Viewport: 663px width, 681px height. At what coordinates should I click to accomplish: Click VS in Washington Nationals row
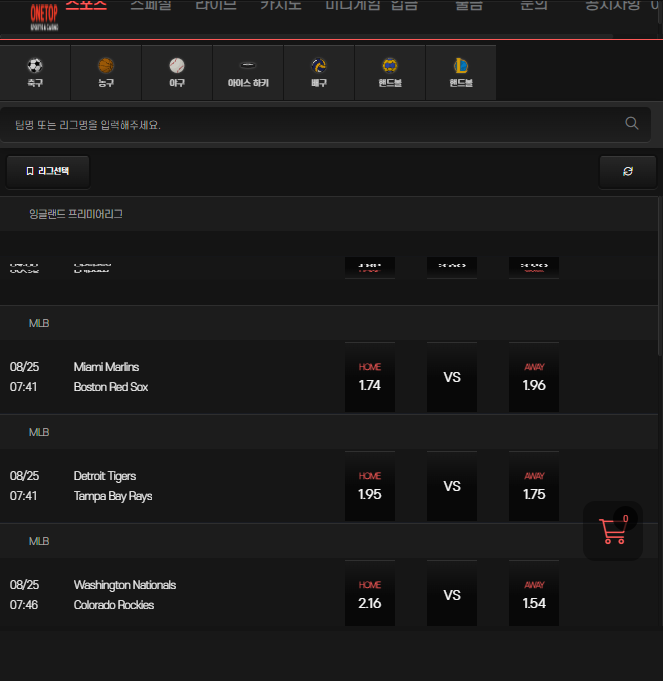452,593
